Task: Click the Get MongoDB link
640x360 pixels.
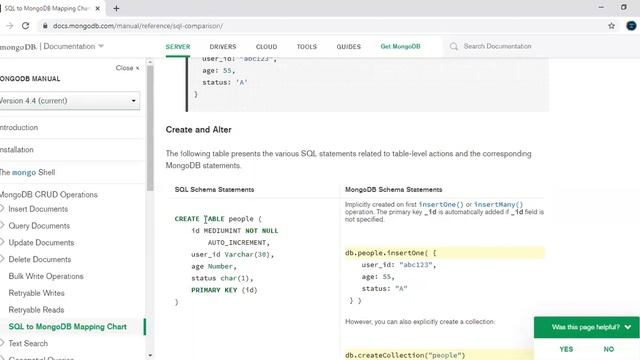Action: tap(400, 47)
